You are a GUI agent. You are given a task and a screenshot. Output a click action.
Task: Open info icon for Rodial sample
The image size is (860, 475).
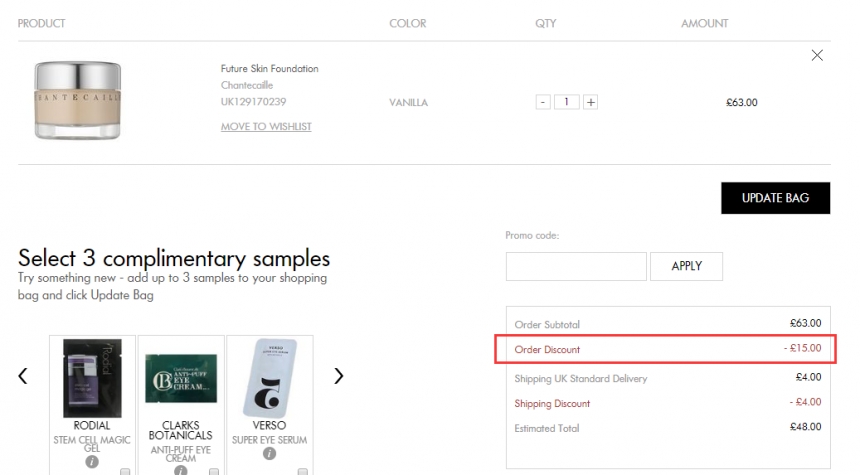point(92,461)
